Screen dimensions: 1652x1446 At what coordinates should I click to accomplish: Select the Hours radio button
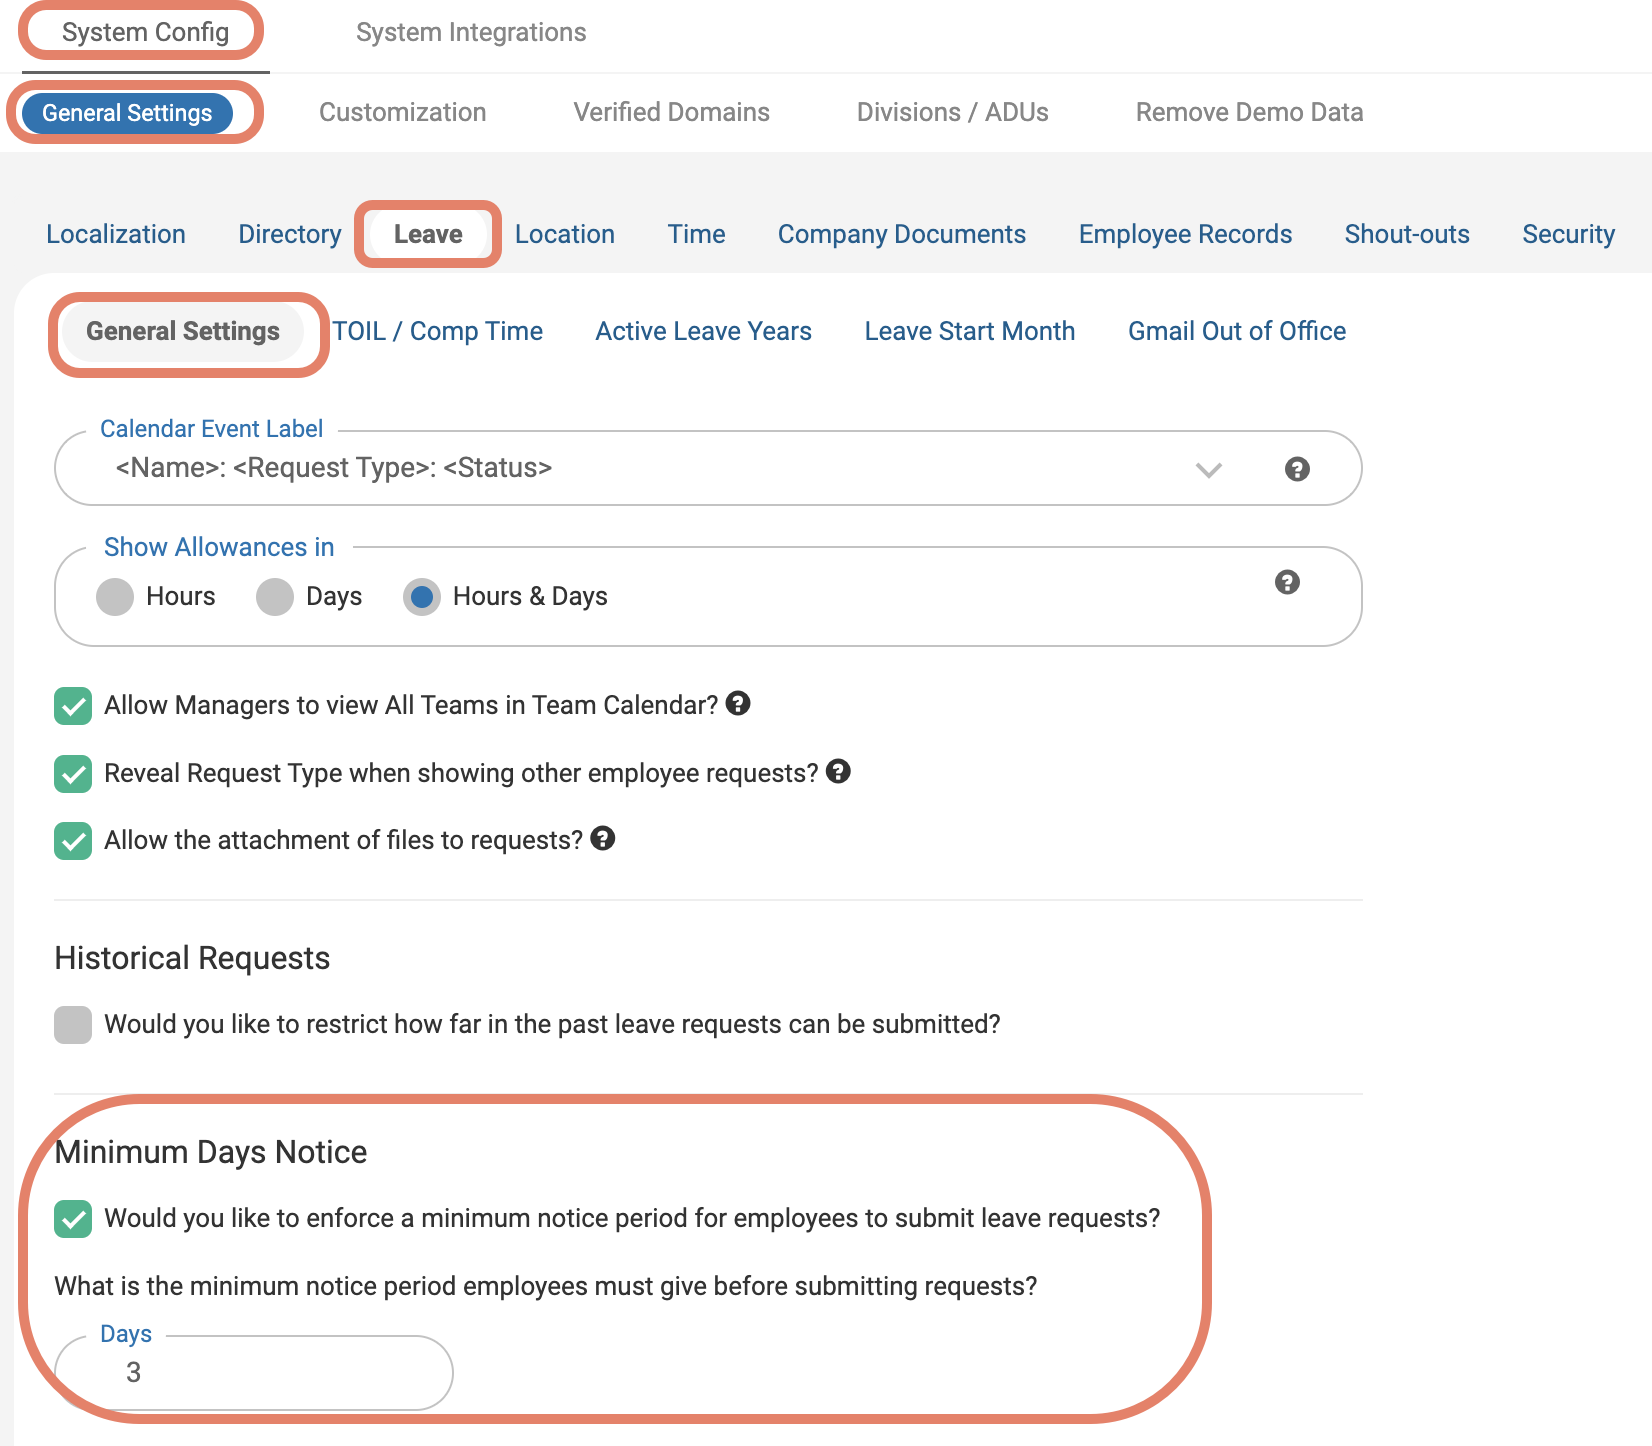coord(114,596)
